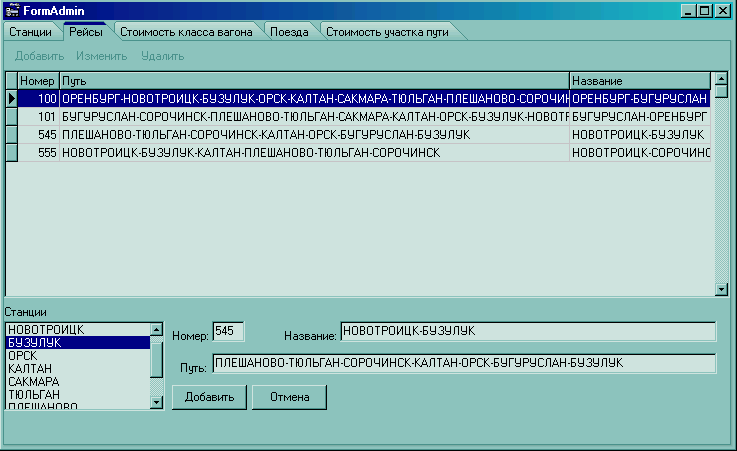Click the Номер column header
Viewport: 737px width, 451px height.
point(39,81)
